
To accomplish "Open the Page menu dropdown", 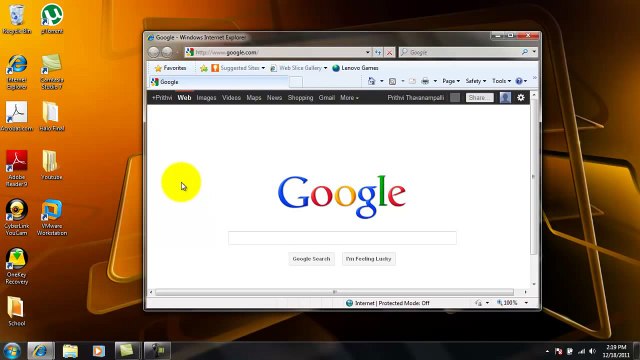I will pyautogui.click(x=451, y=81).
